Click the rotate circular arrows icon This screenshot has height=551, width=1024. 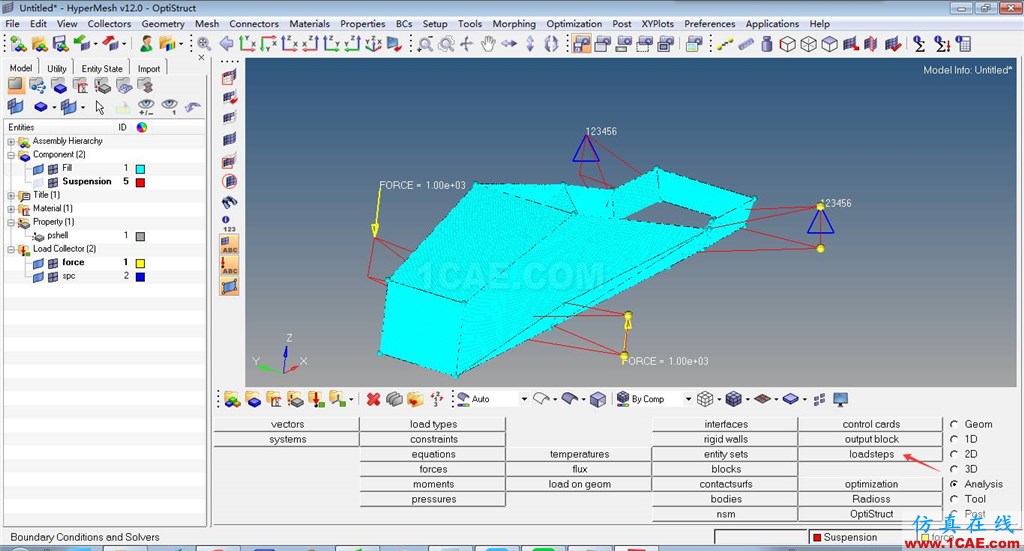[552, 44]
